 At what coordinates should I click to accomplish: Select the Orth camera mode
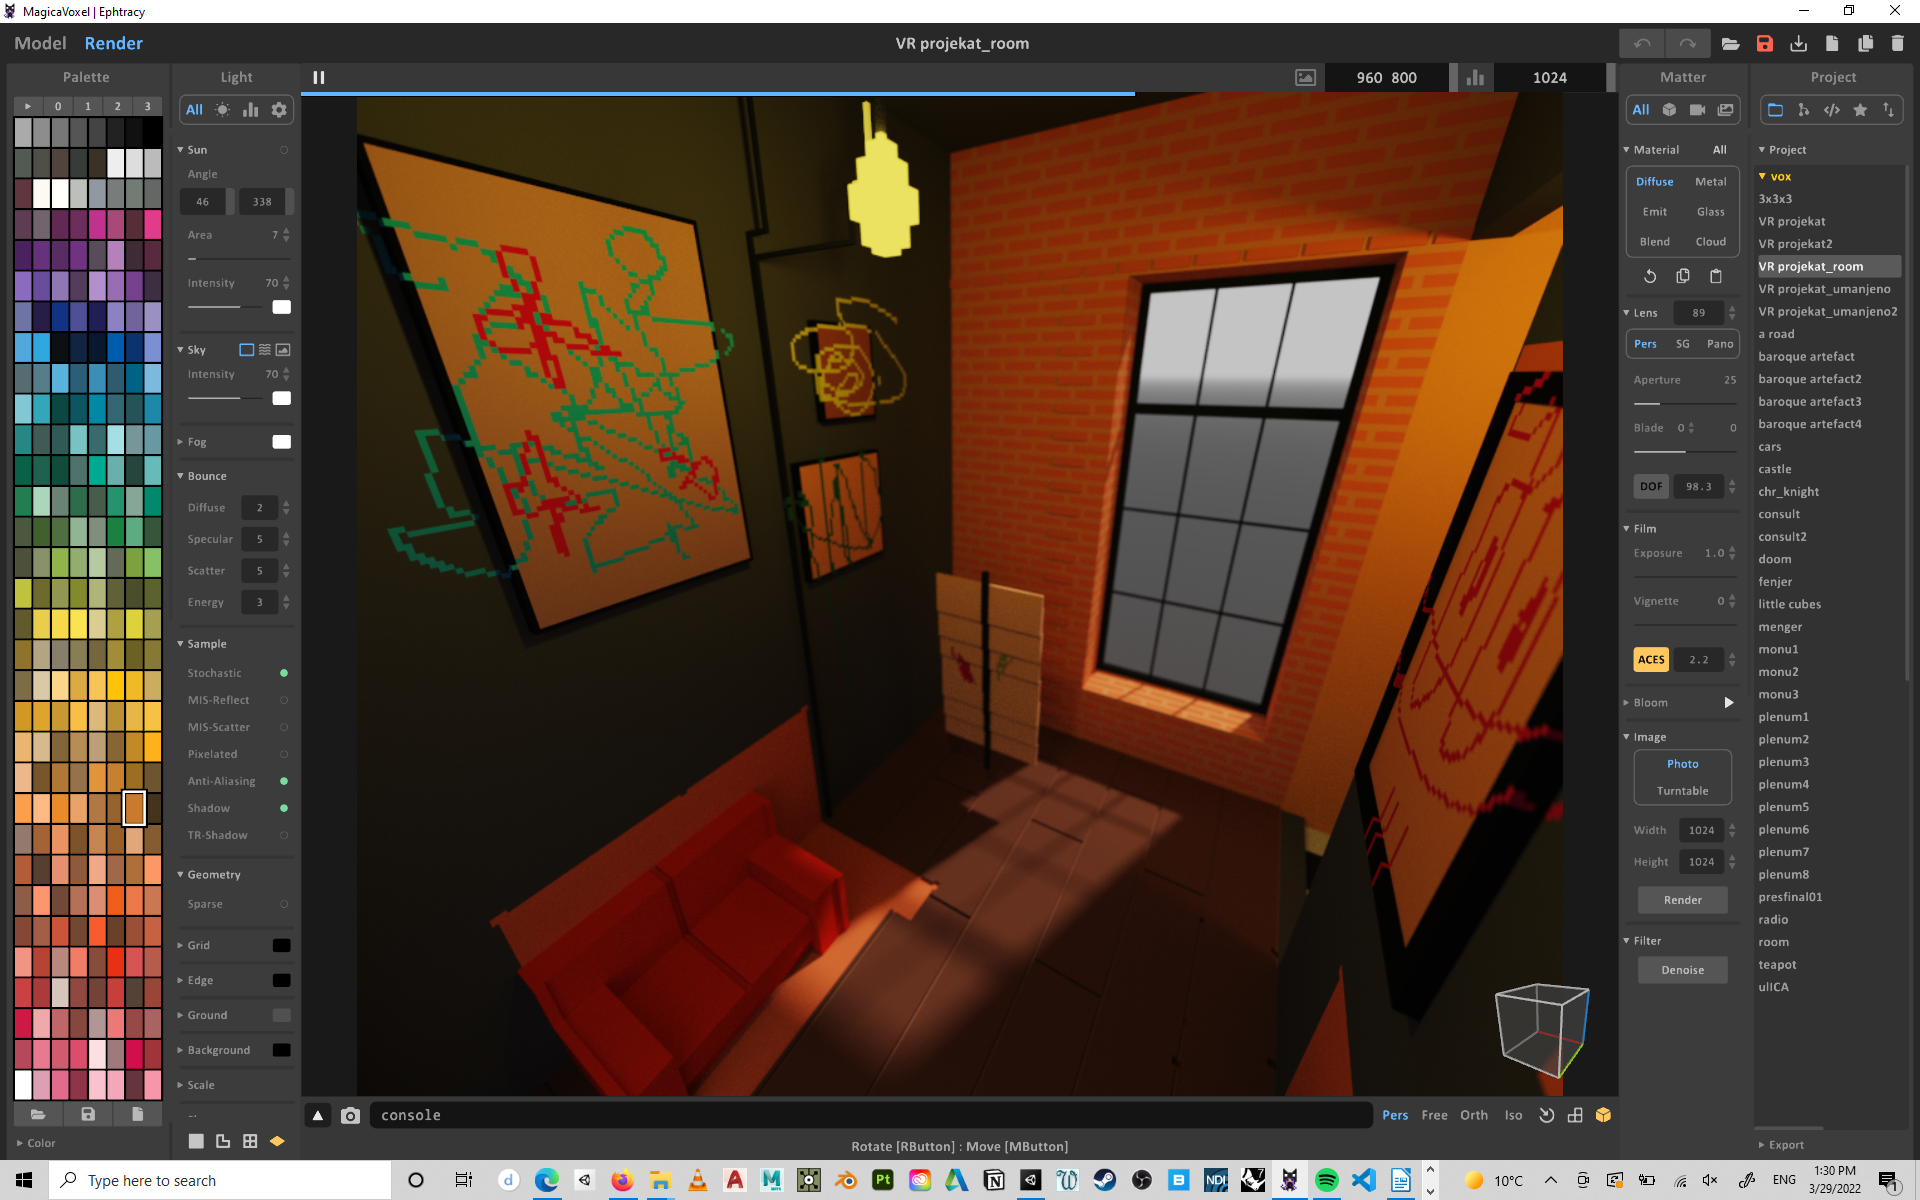point(1473,1115)
